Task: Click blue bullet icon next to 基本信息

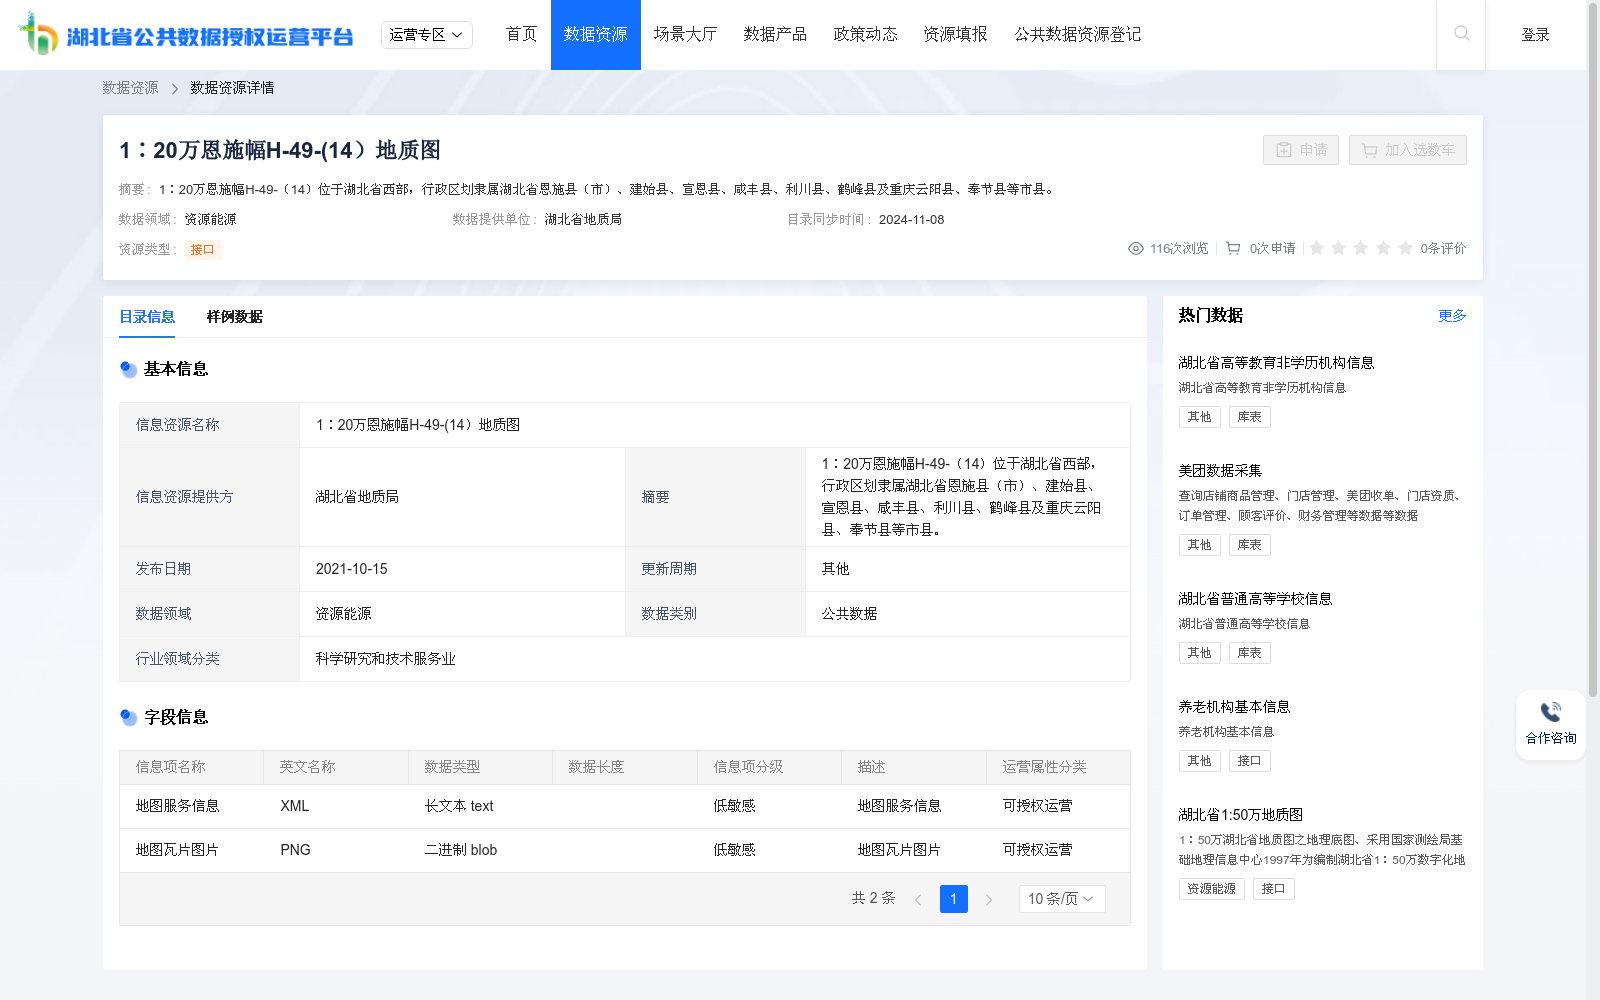Action: coord(128,369)
